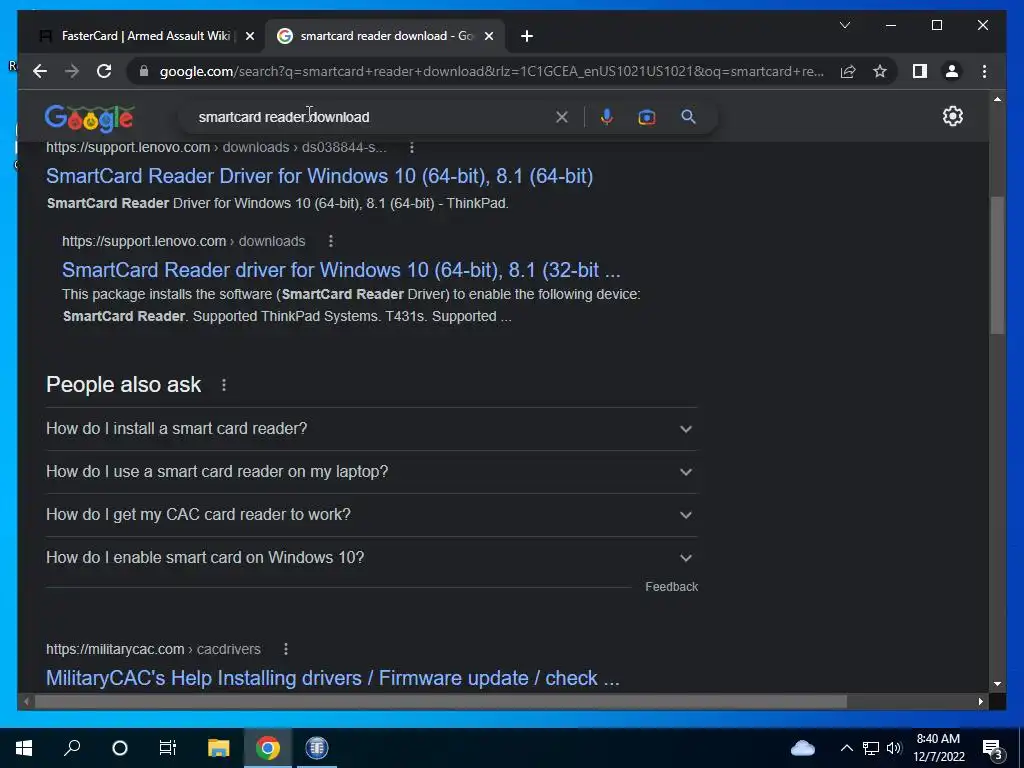Screen dimensions: 1024x768
Task: Open more options for militarycac result
Action: [285, 649]
